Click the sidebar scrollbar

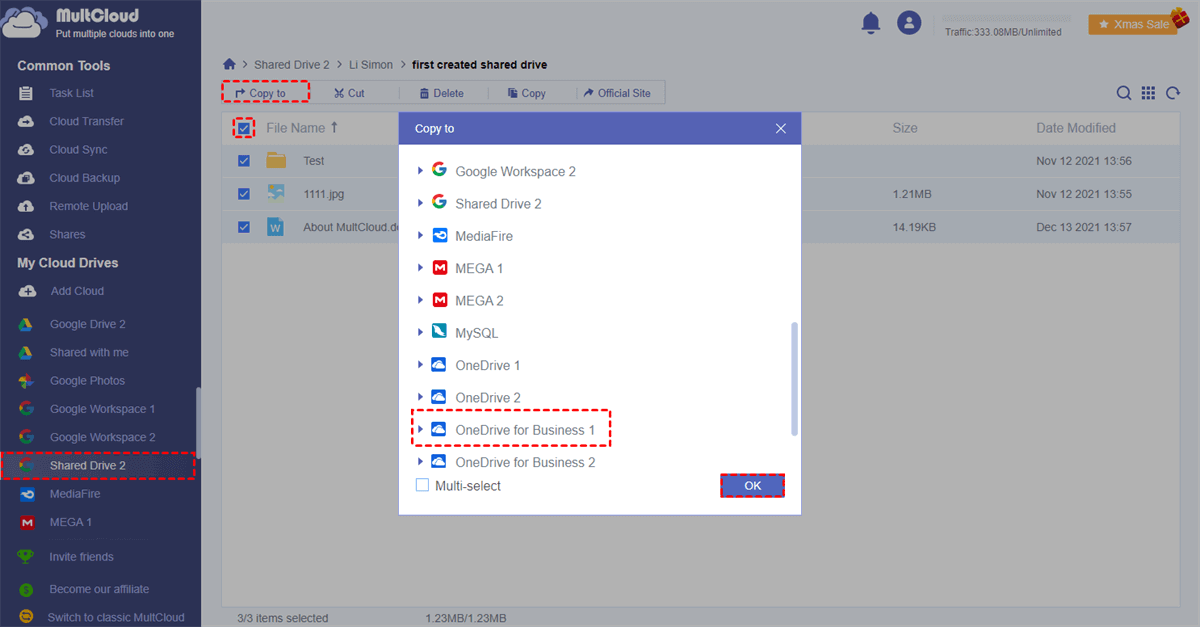tap(198, 423)
